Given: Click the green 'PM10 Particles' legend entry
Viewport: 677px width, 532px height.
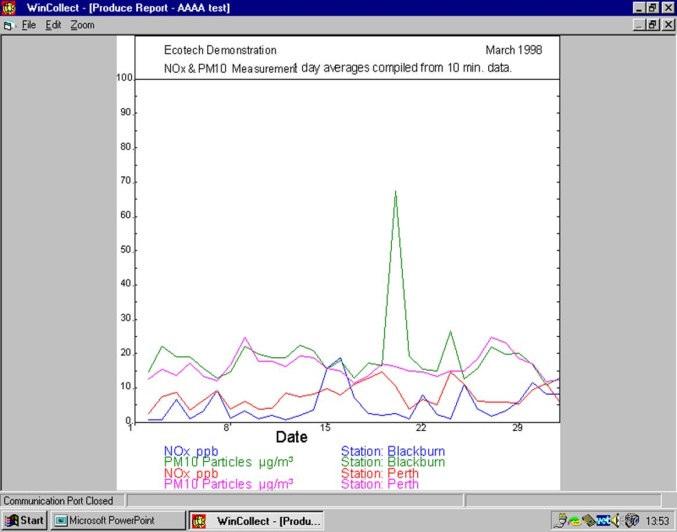Looking at the screenshot, I should pos(228,462).
